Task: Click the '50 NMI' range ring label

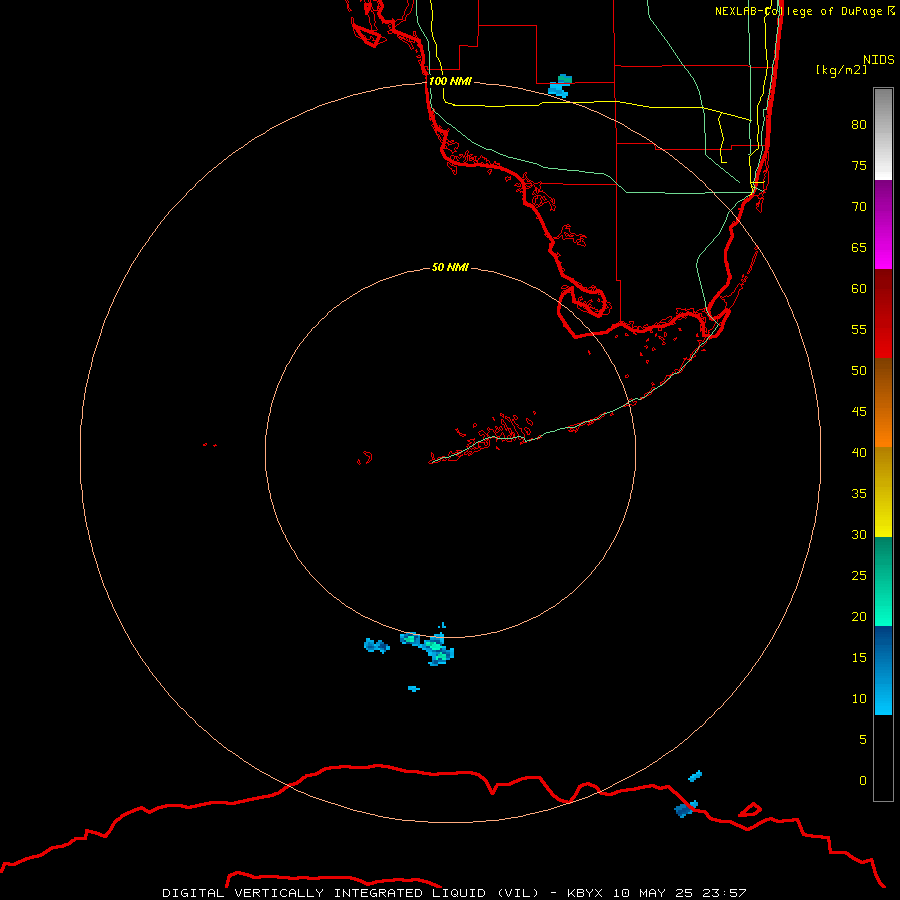Action: pos(450,267)
